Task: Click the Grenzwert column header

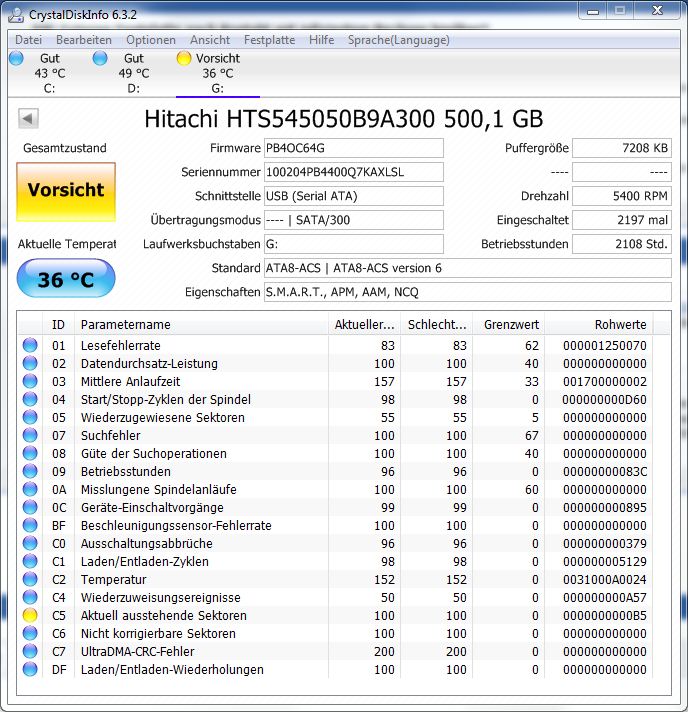Action: (x=509, y=325)
